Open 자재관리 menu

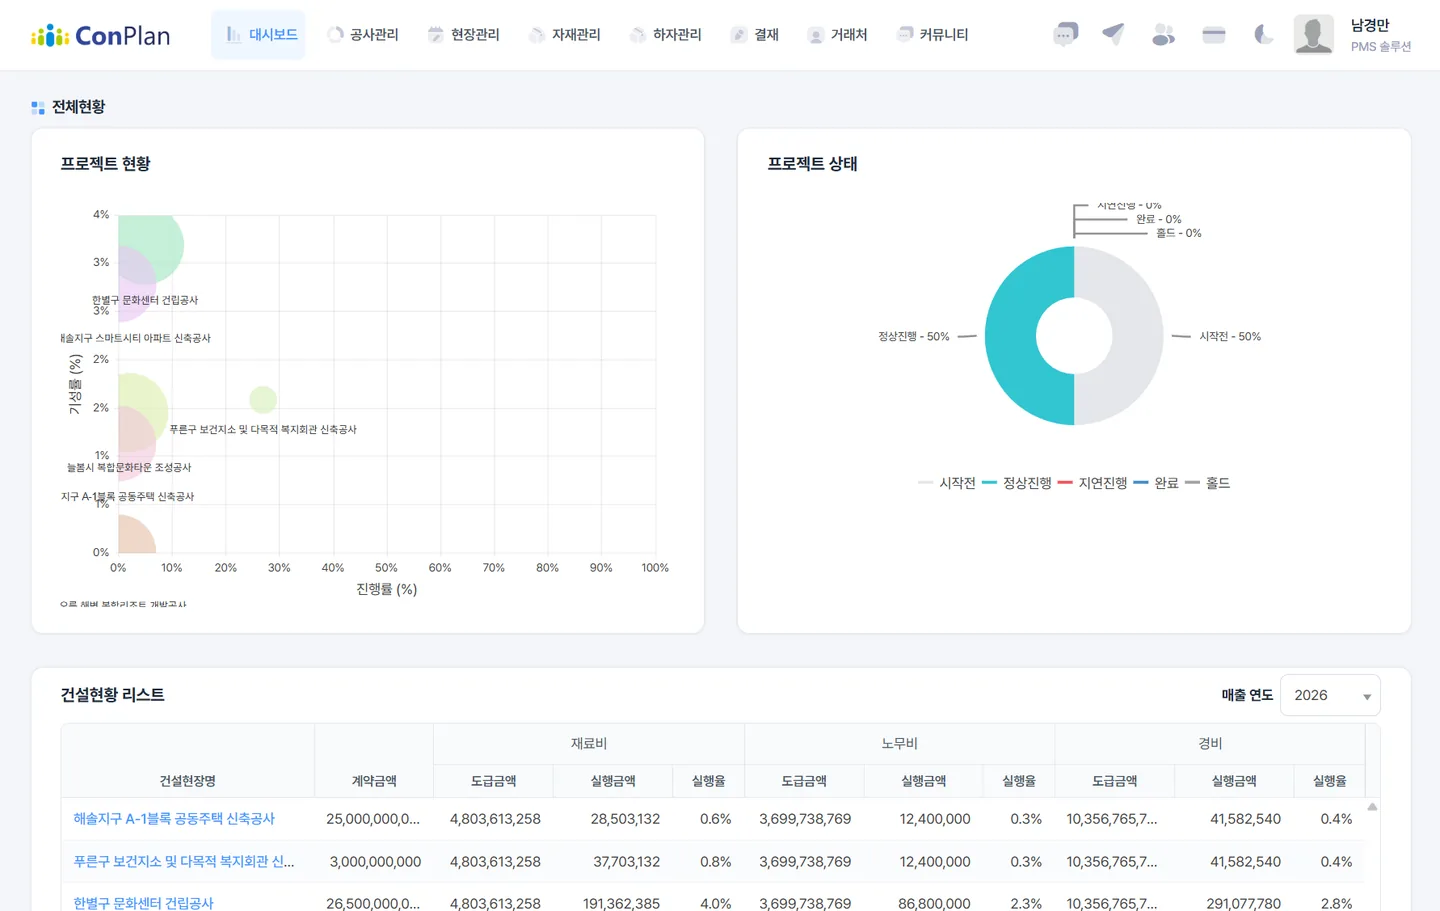(565, 35)
